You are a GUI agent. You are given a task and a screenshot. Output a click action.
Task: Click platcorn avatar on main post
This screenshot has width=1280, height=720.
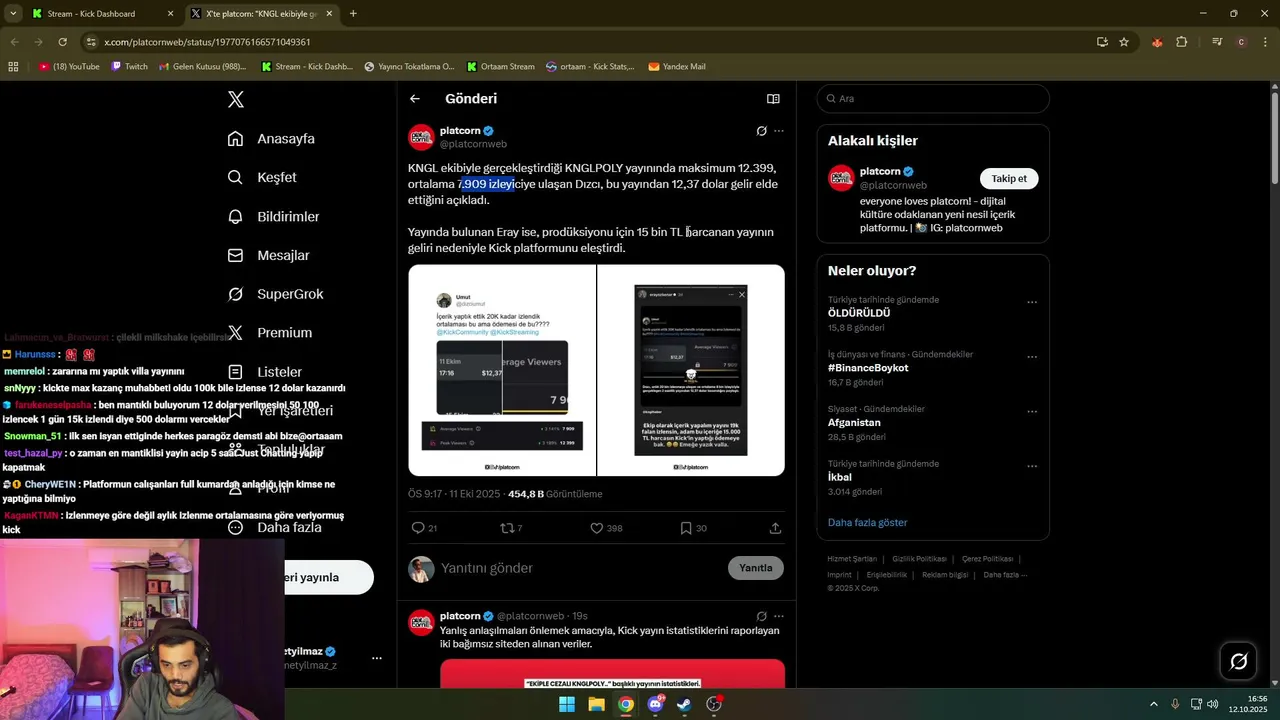(421, 137)
